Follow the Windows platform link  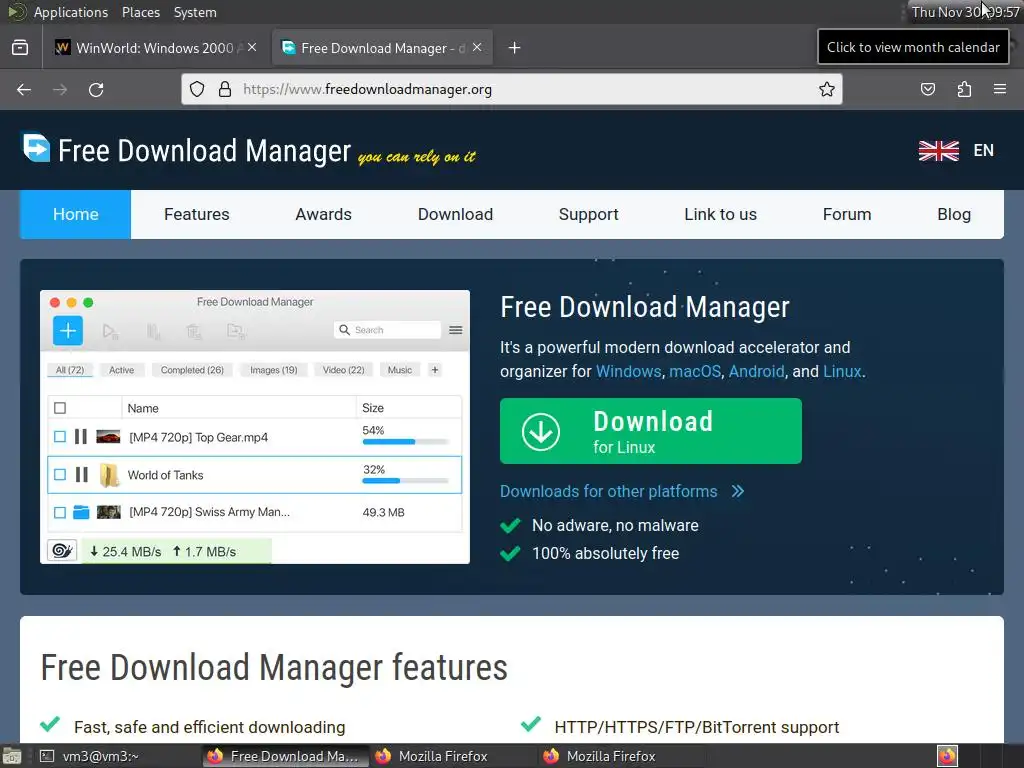click(629, 371)
